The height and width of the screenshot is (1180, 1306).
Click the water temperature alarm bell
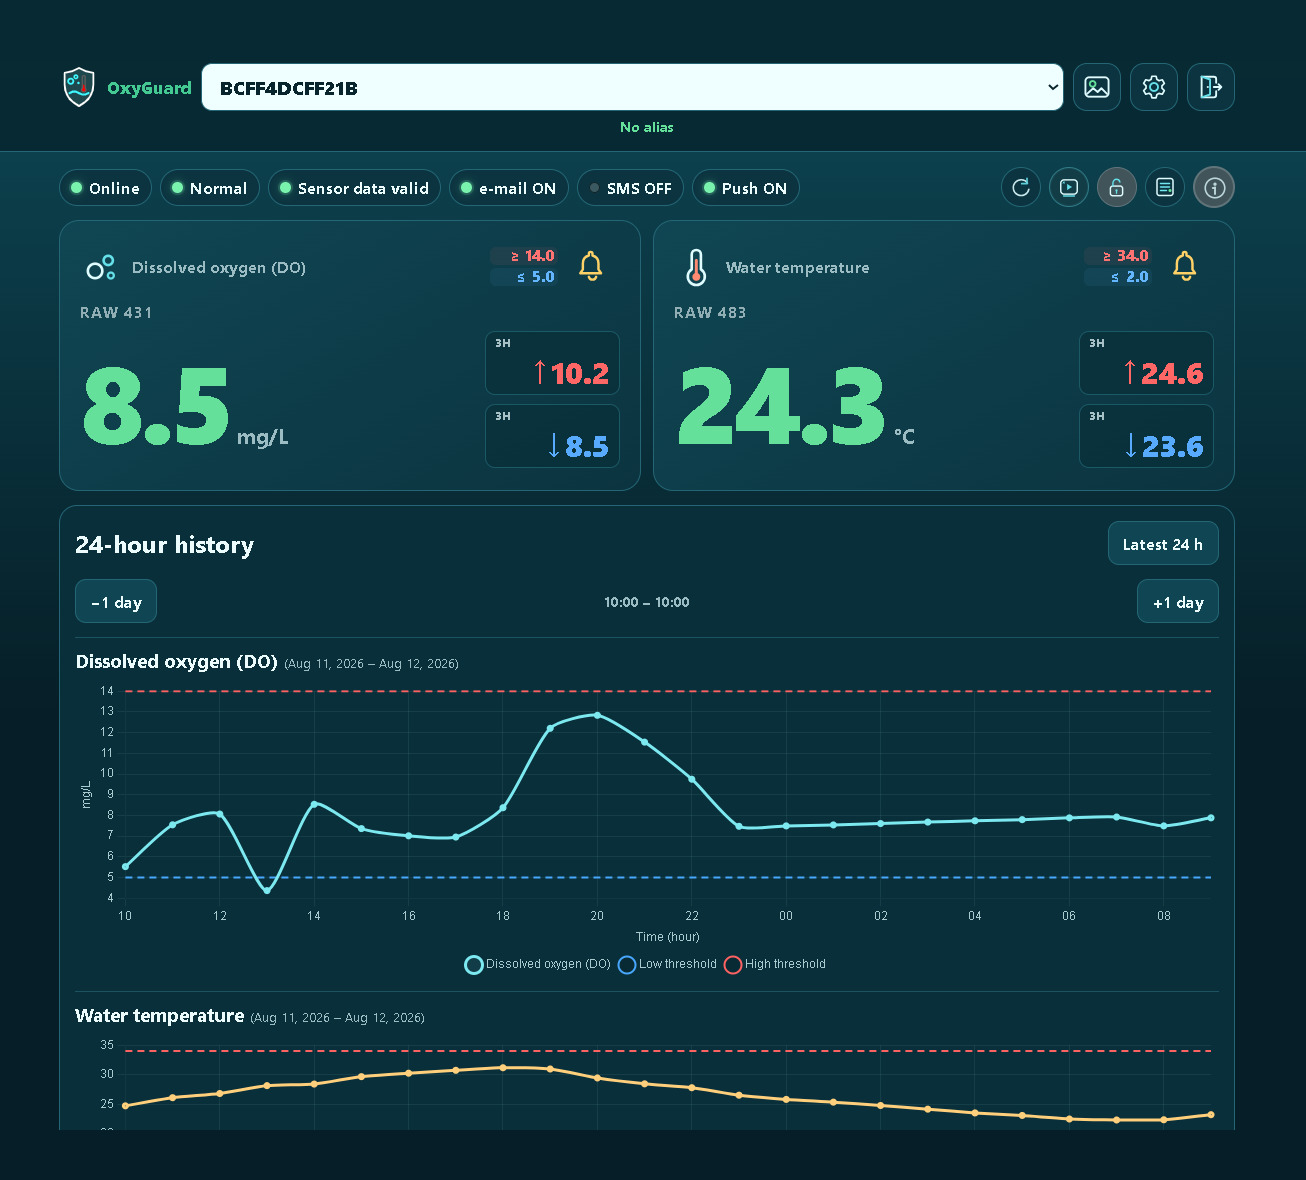(x=1185, y=266)
